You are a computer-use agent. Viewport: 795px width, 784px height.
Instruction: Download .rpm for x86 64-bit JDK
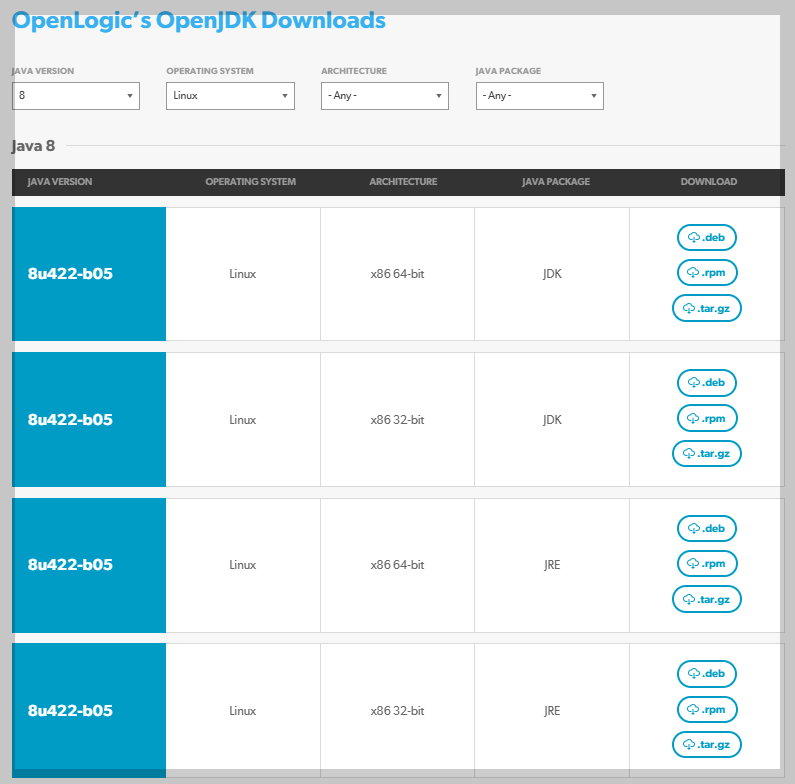coord(707,273)
